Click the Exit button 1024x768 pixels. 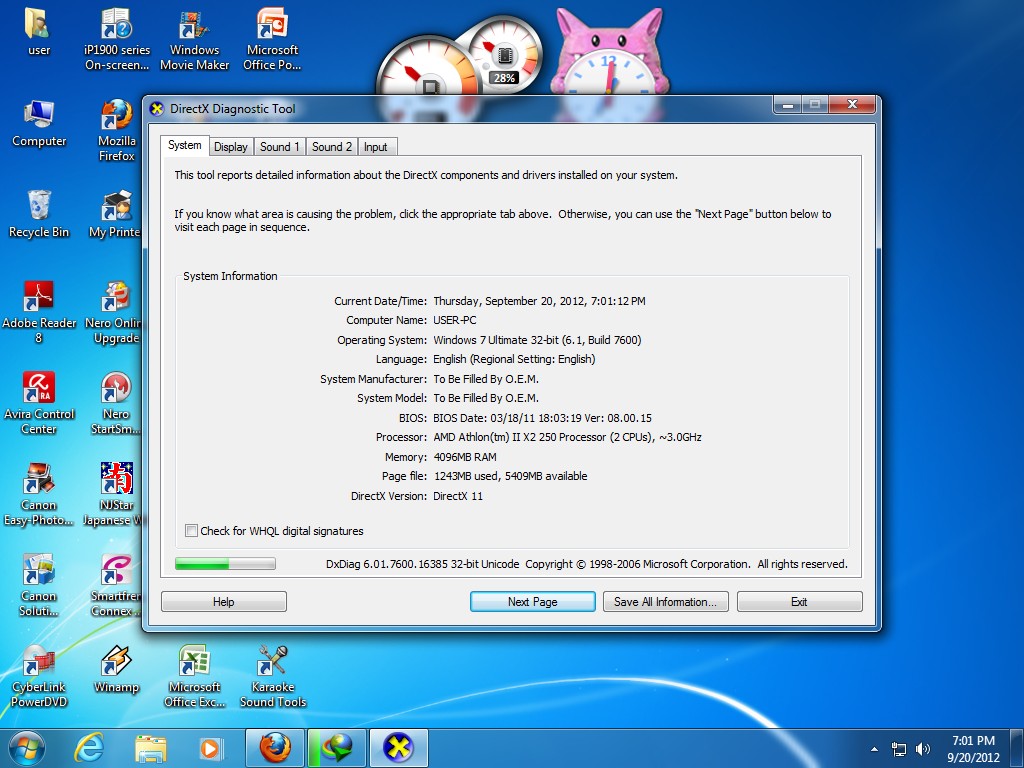799,601
